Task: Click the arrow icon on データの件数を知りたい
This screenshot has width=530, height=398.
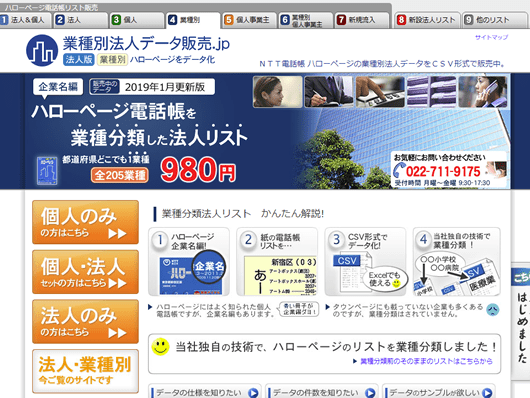Action: (370, 393)
